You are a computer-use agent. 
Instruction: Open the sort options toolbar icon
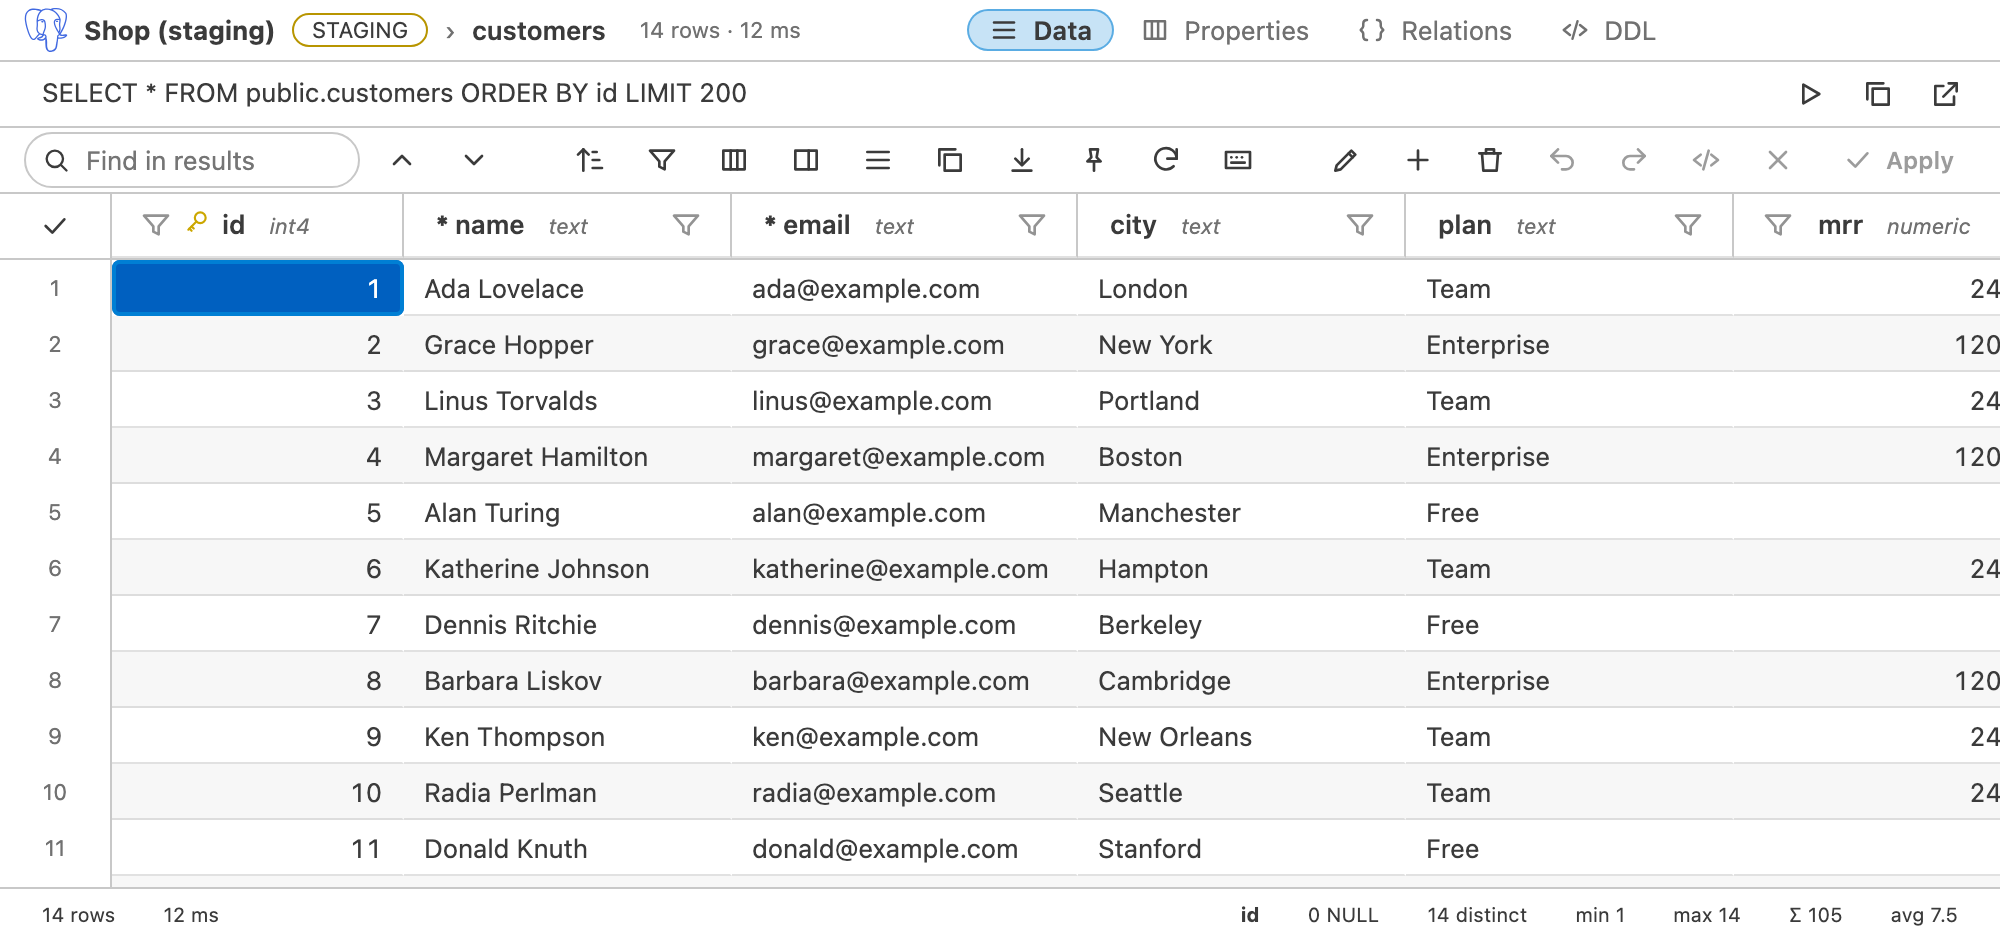point(590,160)
